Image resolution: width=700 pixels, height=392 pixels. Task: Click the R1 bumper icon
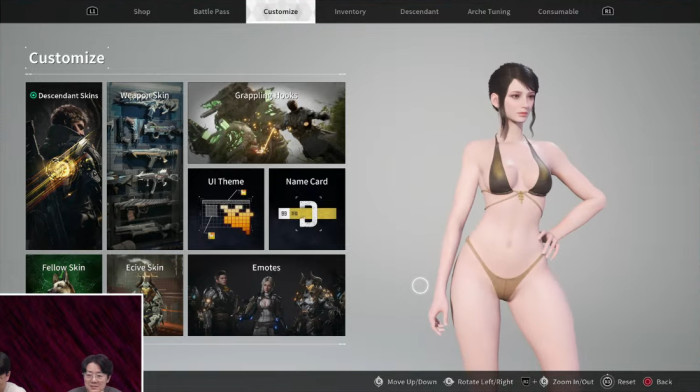click(608, 11)
